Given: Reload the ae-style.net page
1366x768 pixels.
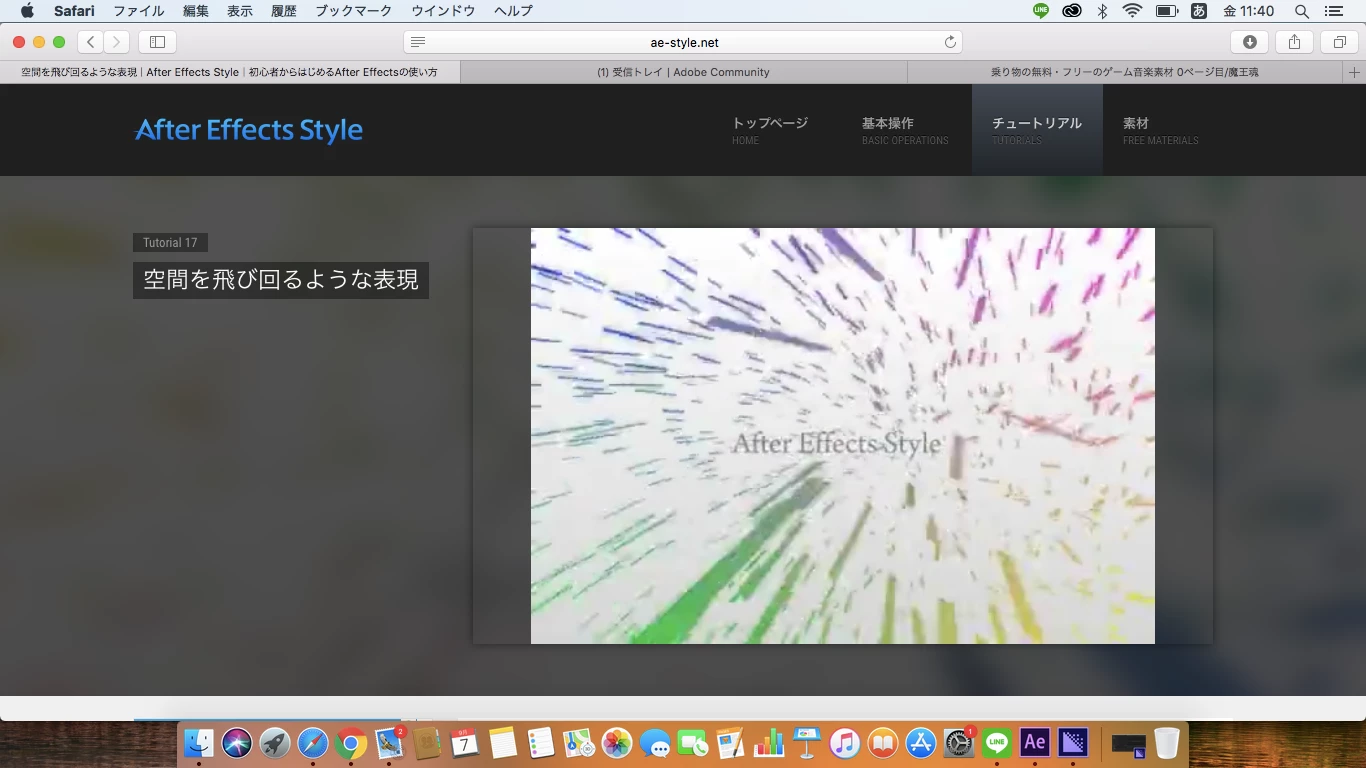Looking at the screenshot, I should [950, 42].
